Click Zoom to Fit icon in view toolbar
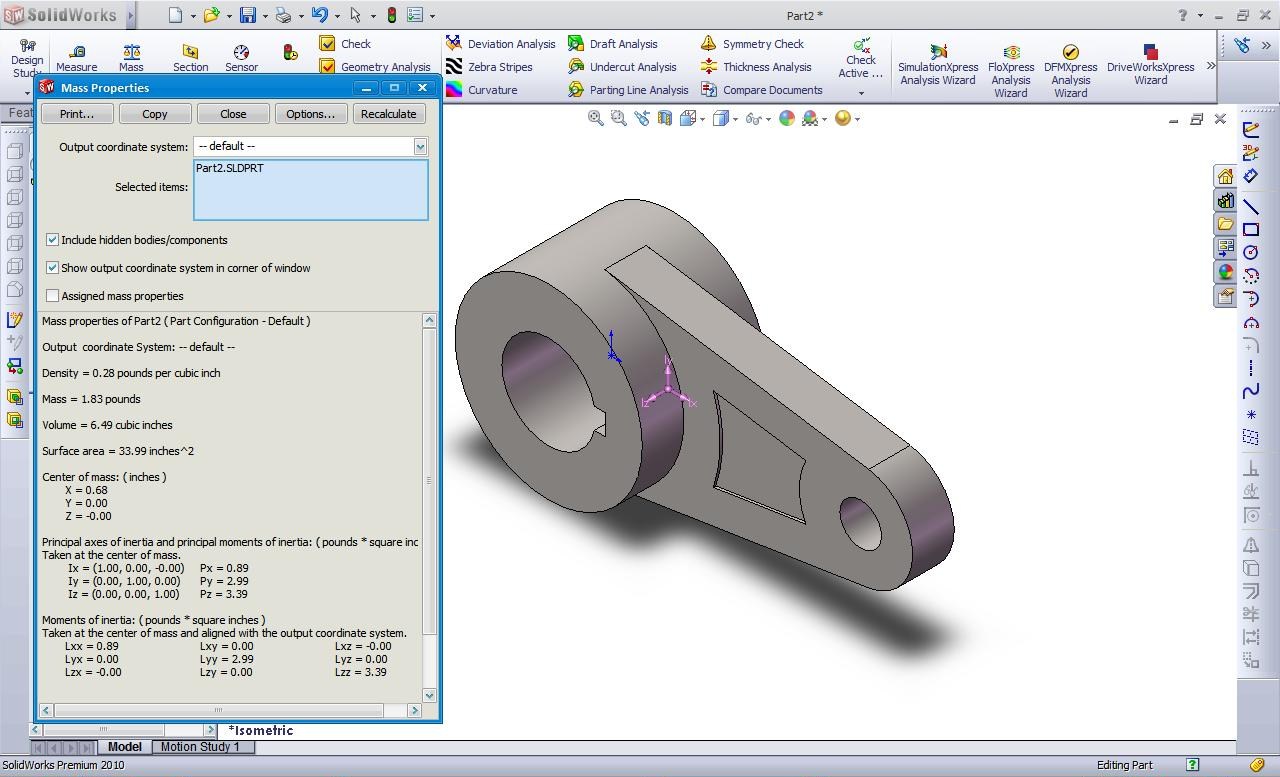This screenshot has width=1280, height=777. (596, 118)
